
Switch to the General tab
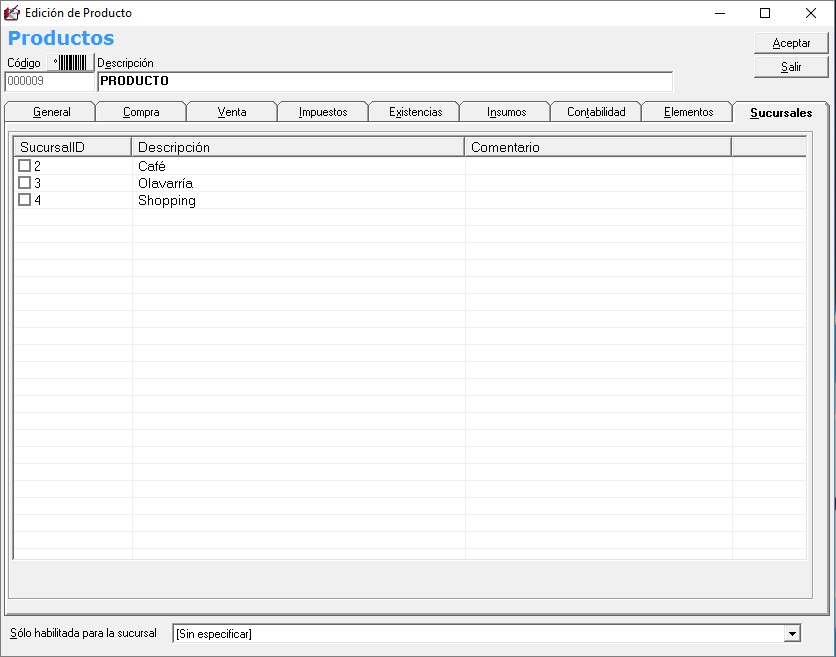pyautogui.click(x=51, y=112)
